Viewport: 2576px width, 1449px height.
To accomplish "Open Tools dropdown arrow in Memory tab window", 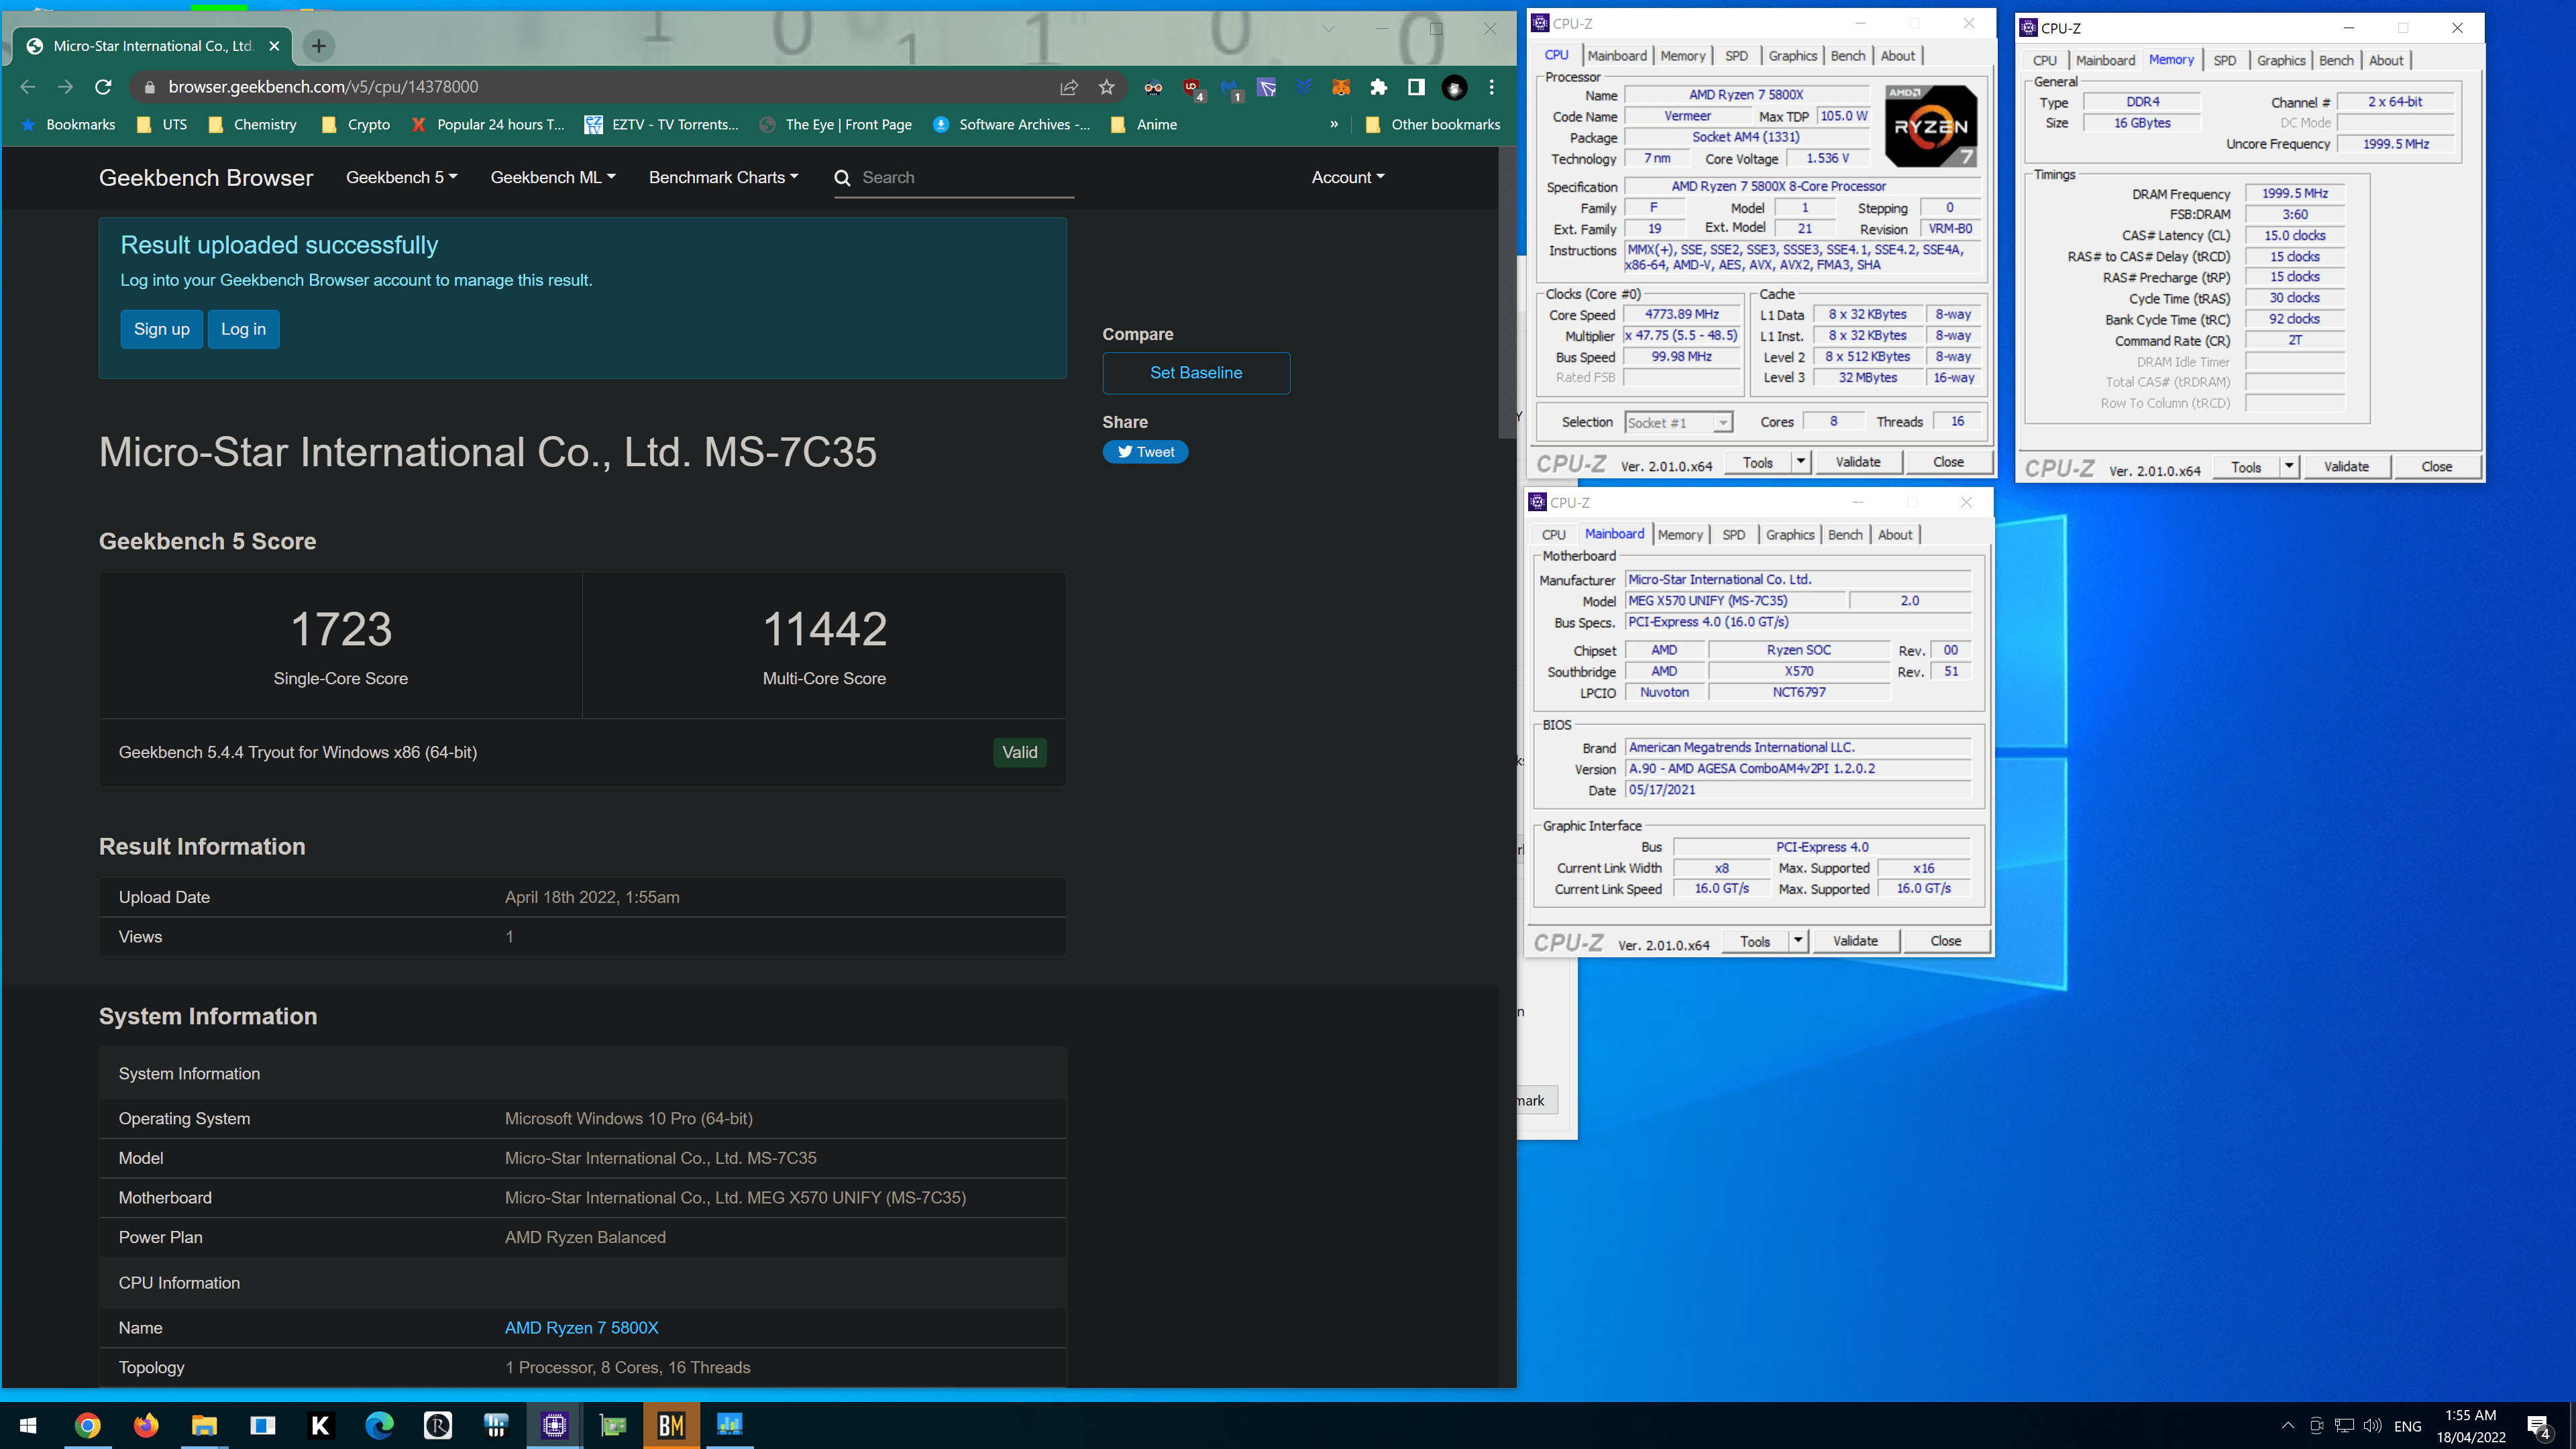I will [2289, 466].
